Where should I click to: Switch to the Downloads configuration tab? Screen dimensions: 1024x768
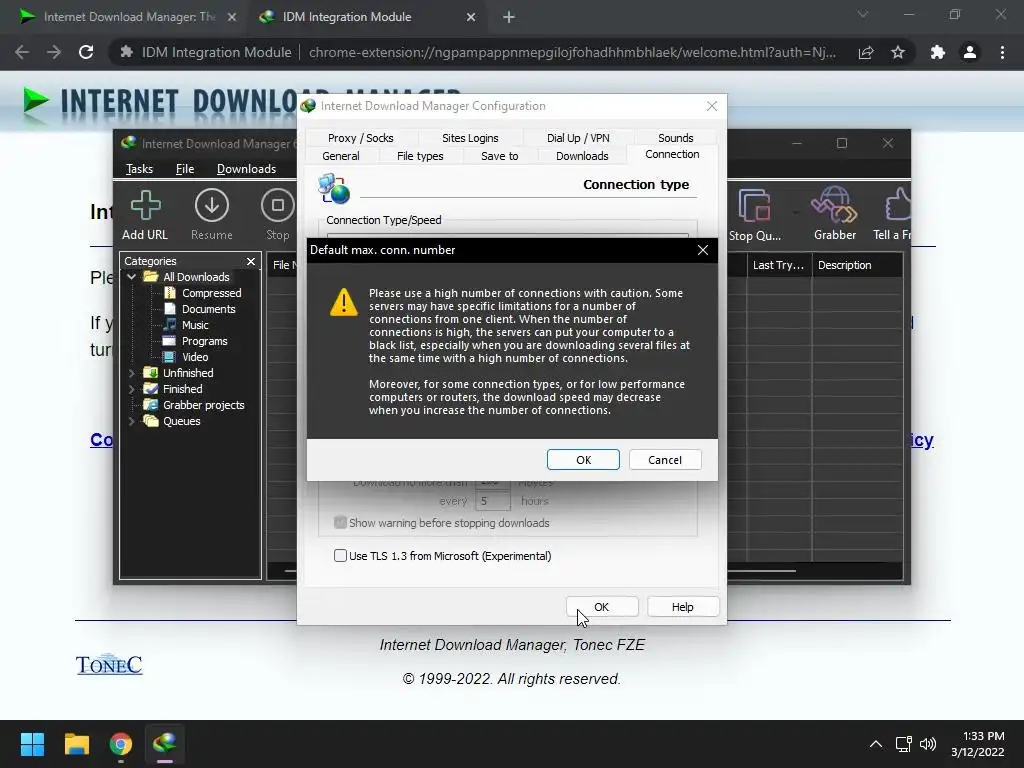582,156
